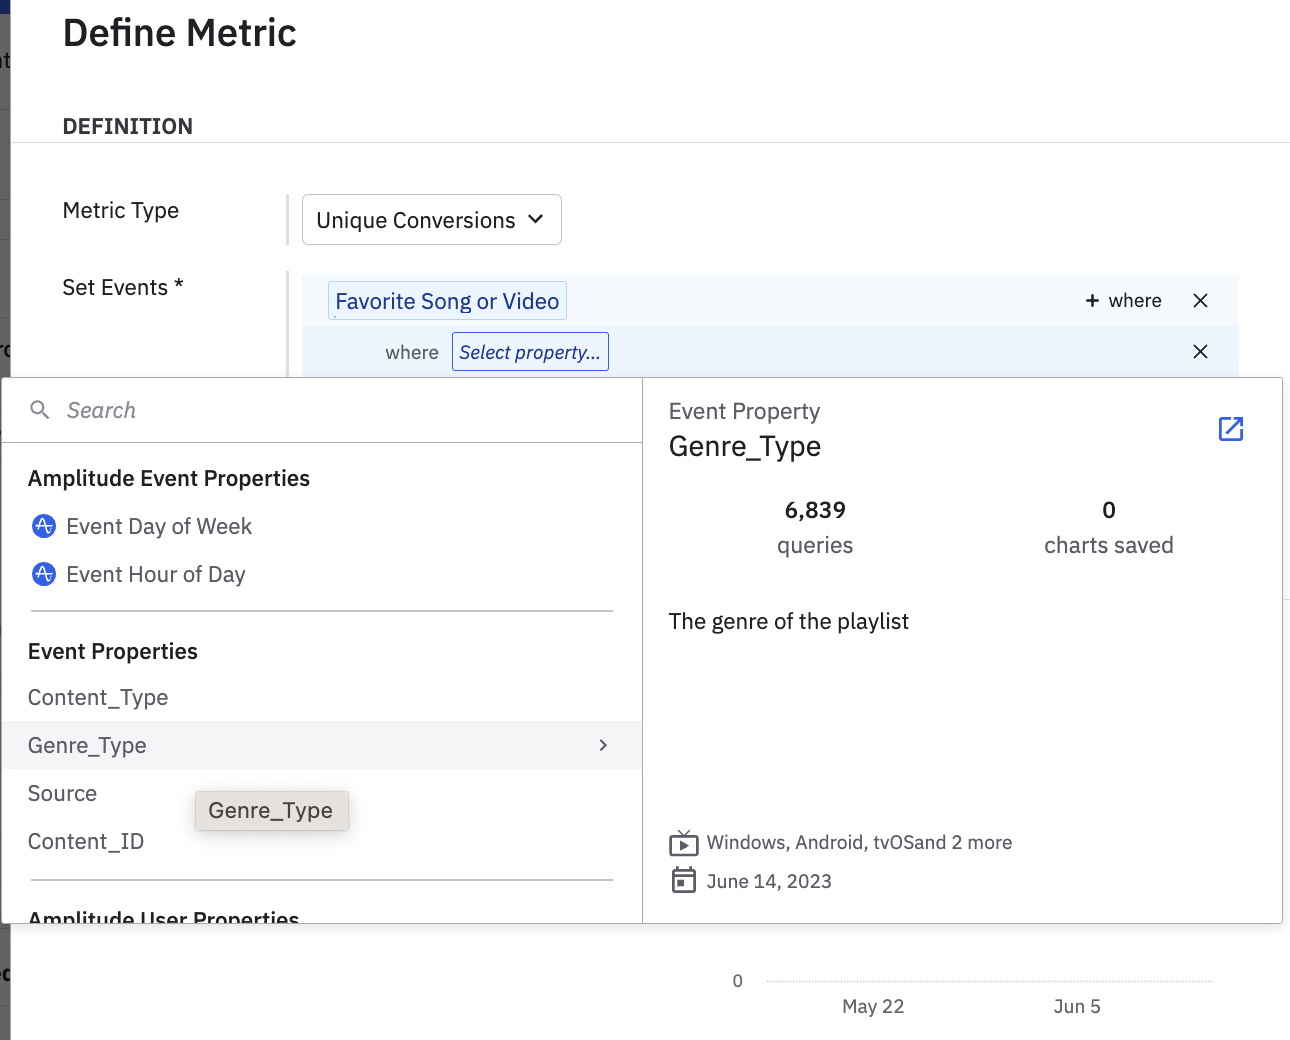
Task: Remove the Favorite Song or Video event
Action: 1200,301
